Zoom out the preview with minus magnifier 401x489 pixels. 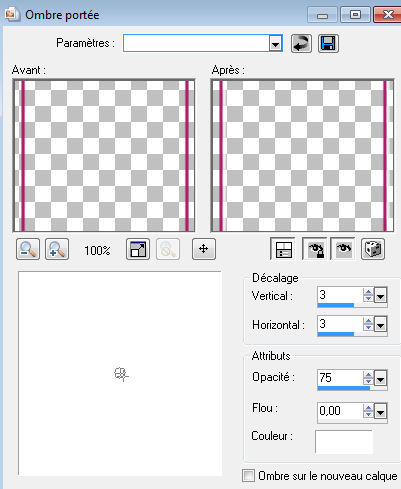pyautogui.click(x=28, y=249)
